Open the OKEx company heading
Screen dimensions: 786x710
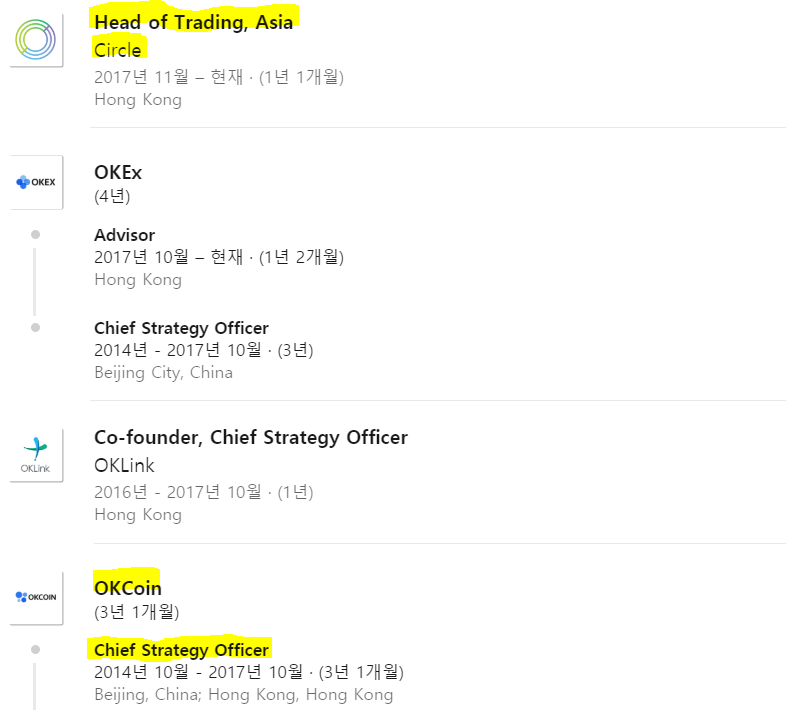118,172
